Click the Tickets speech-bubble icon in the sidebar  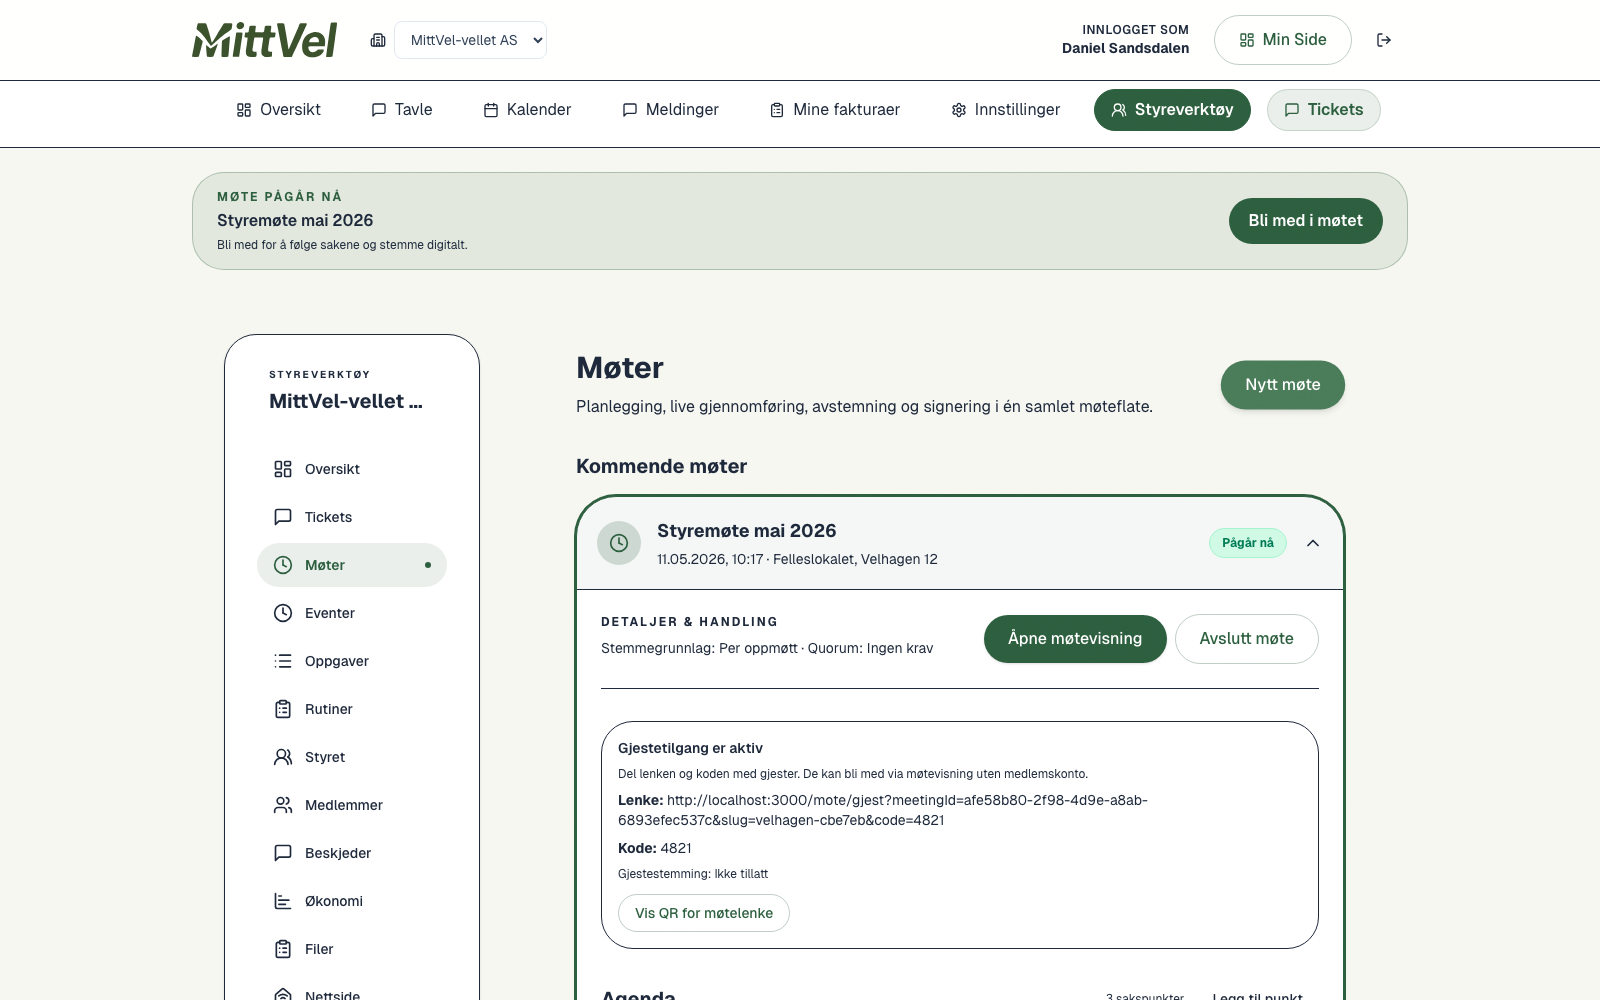[x=283, y=517]
